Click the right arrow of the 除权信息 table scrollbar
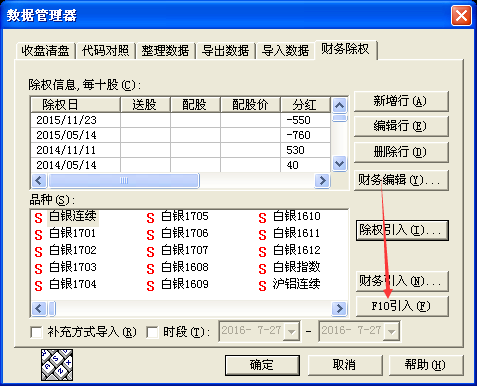477x386 pixels. pos(322,181)
